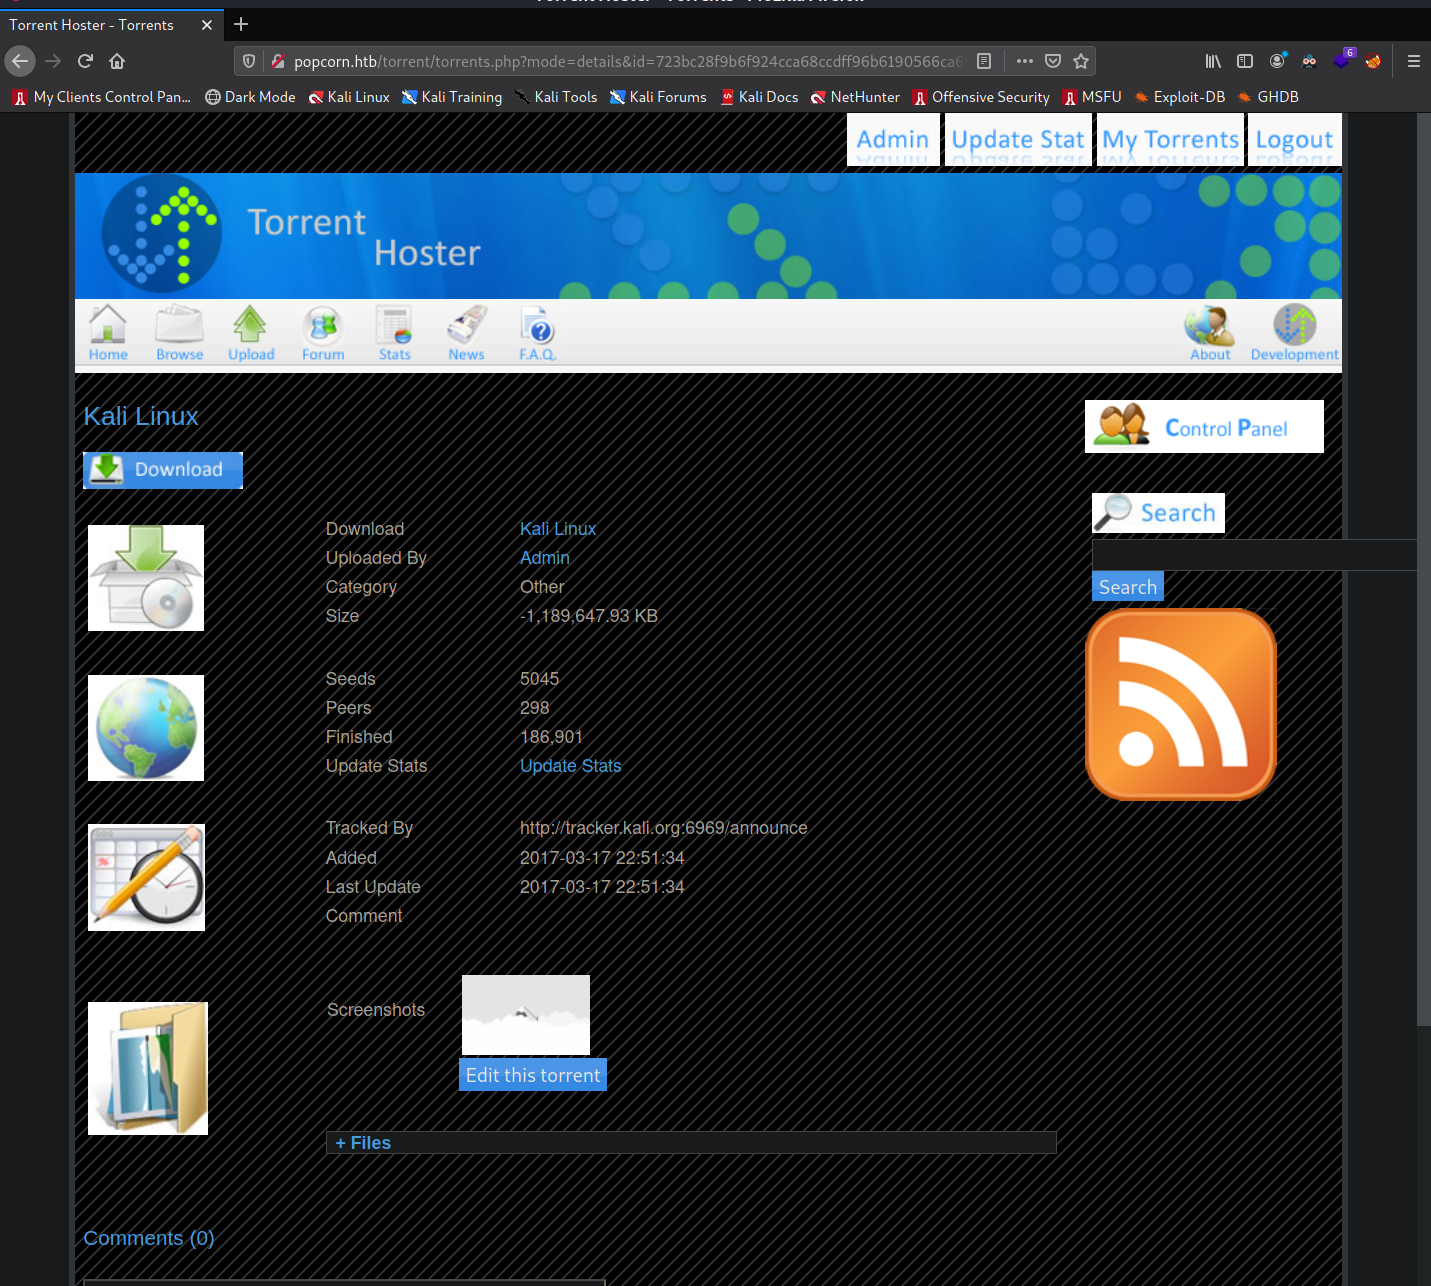The image size is (1431, 1286).
Task: Open the Kali Linux download link
Action: (x=558, y=529)
